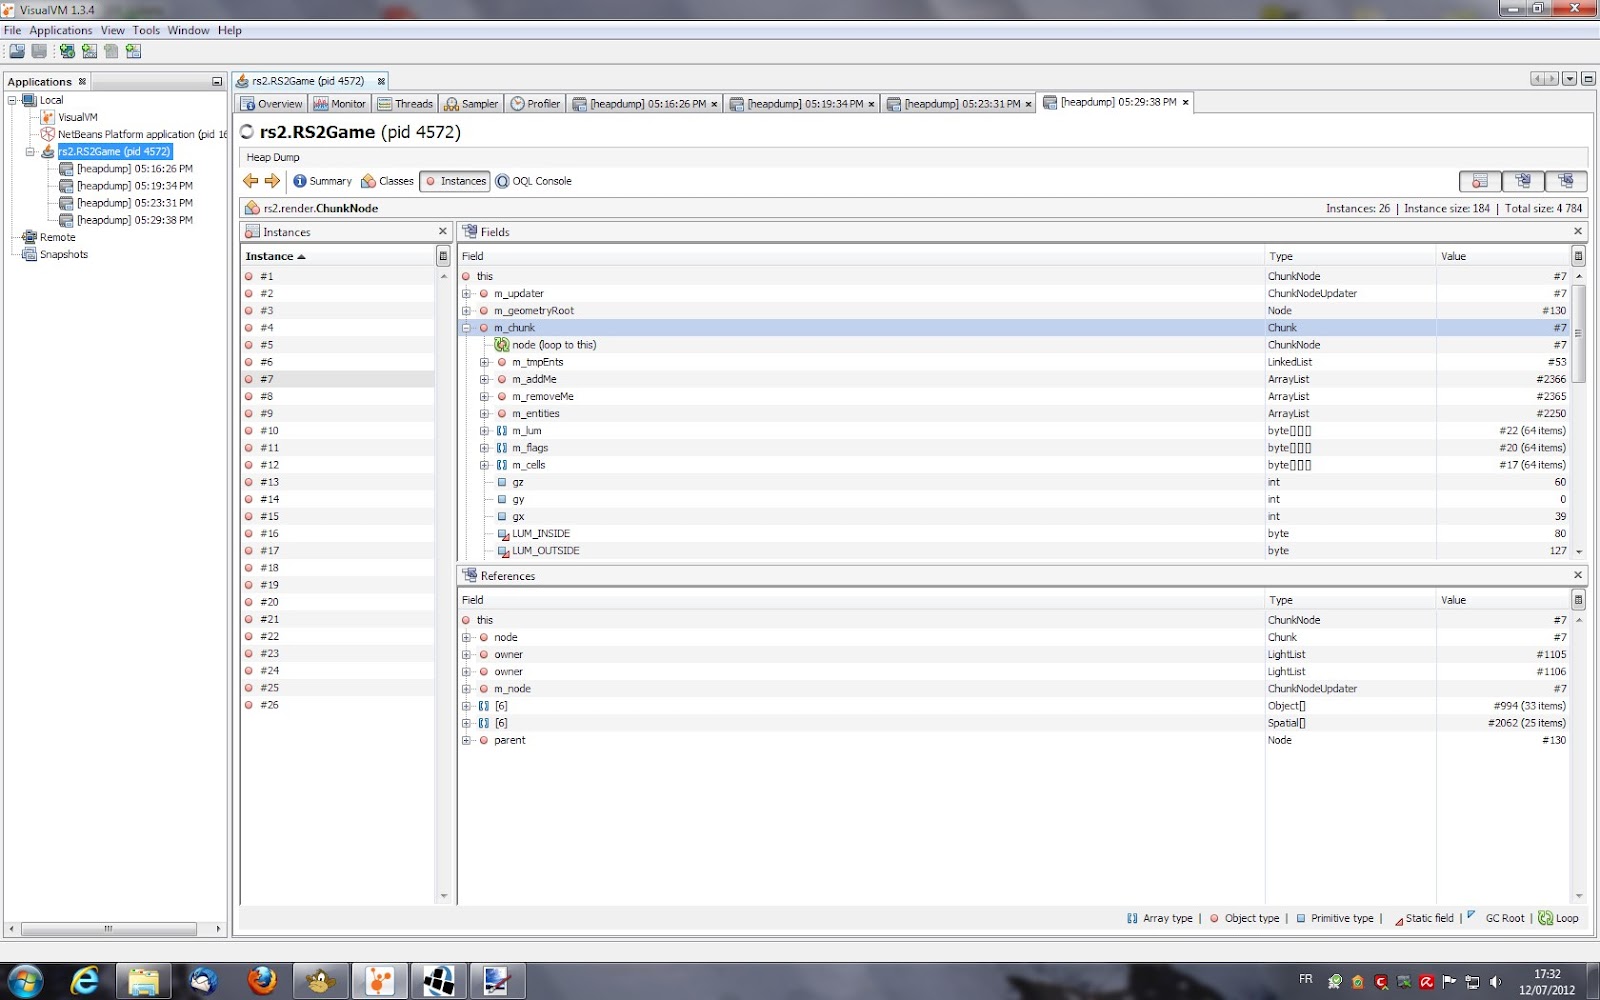Close the heapdump 05:16:26 PM tab
The height and width of the screenshot is (1000, 1600).
pyautogui.click(x=714, y=104)
